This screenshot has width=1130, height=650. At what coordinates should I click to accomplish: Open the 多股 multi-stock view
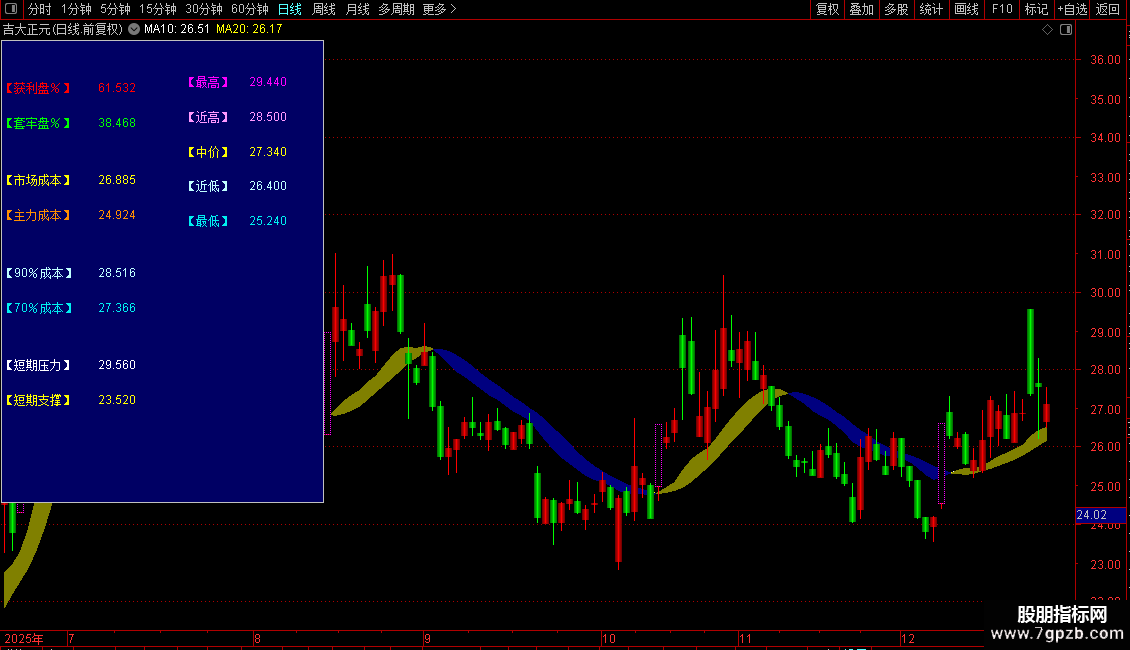[897, 9]
